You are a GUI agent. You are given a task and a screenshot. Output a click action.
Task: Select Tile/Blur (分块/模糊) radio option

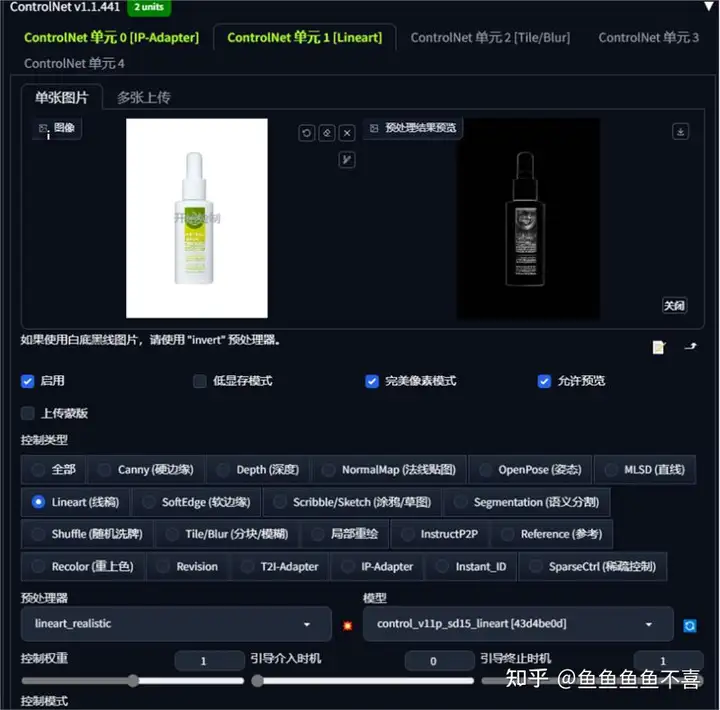pos(227,534)
